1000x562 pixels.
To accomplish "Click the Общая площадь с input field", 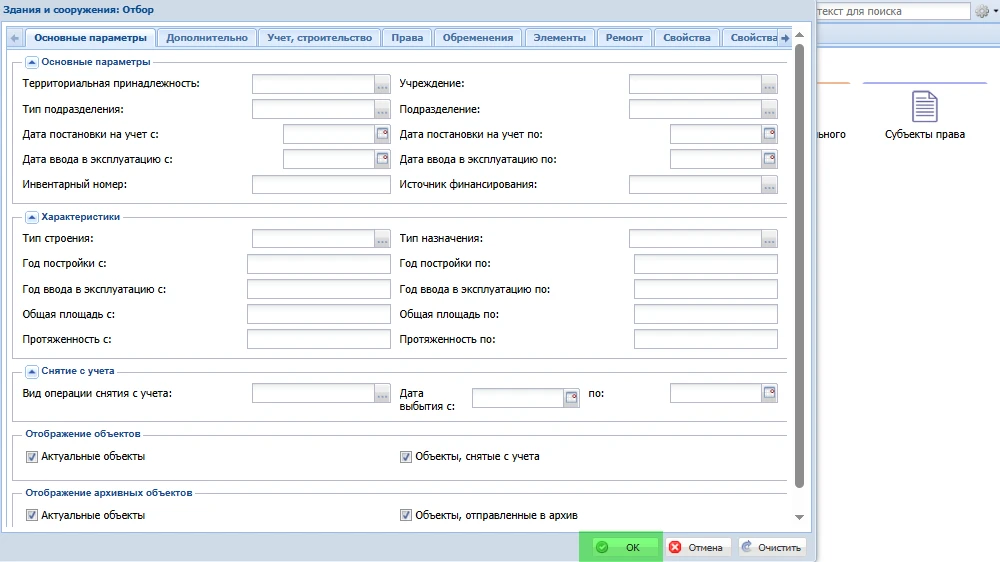I will tap(318, 314).
